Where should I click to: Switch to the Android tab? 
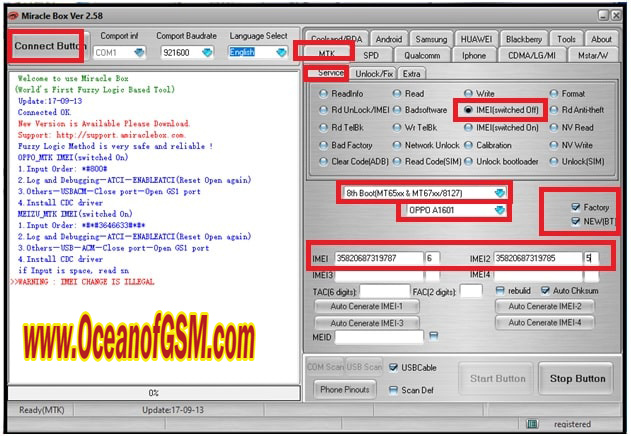(388, 39)
